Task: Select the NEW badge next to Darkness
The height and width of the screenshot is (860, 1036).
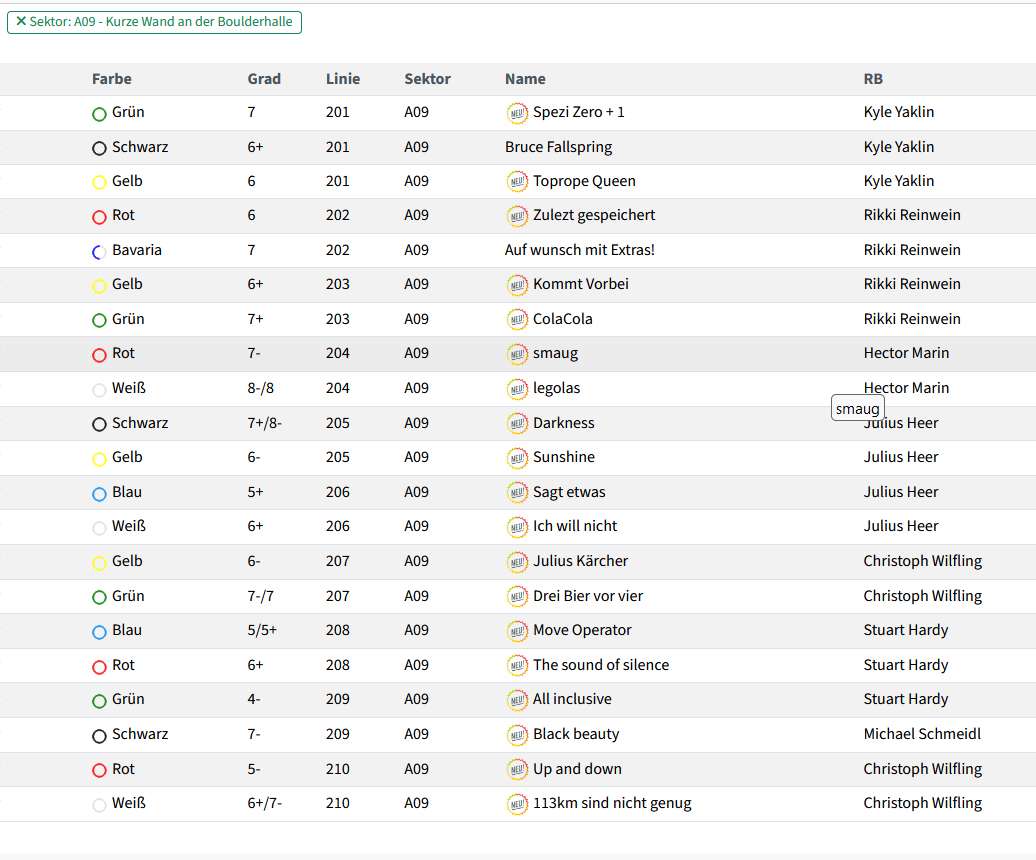Action: [517, 423]
